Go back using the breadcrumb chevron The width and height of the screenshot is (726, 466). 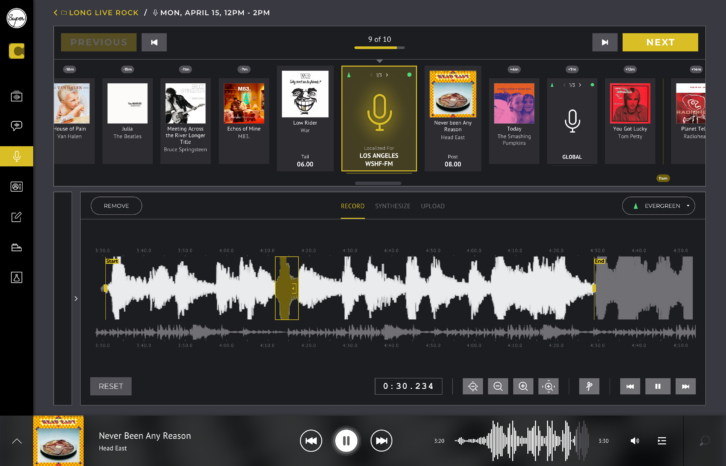[x=56, y=13]
